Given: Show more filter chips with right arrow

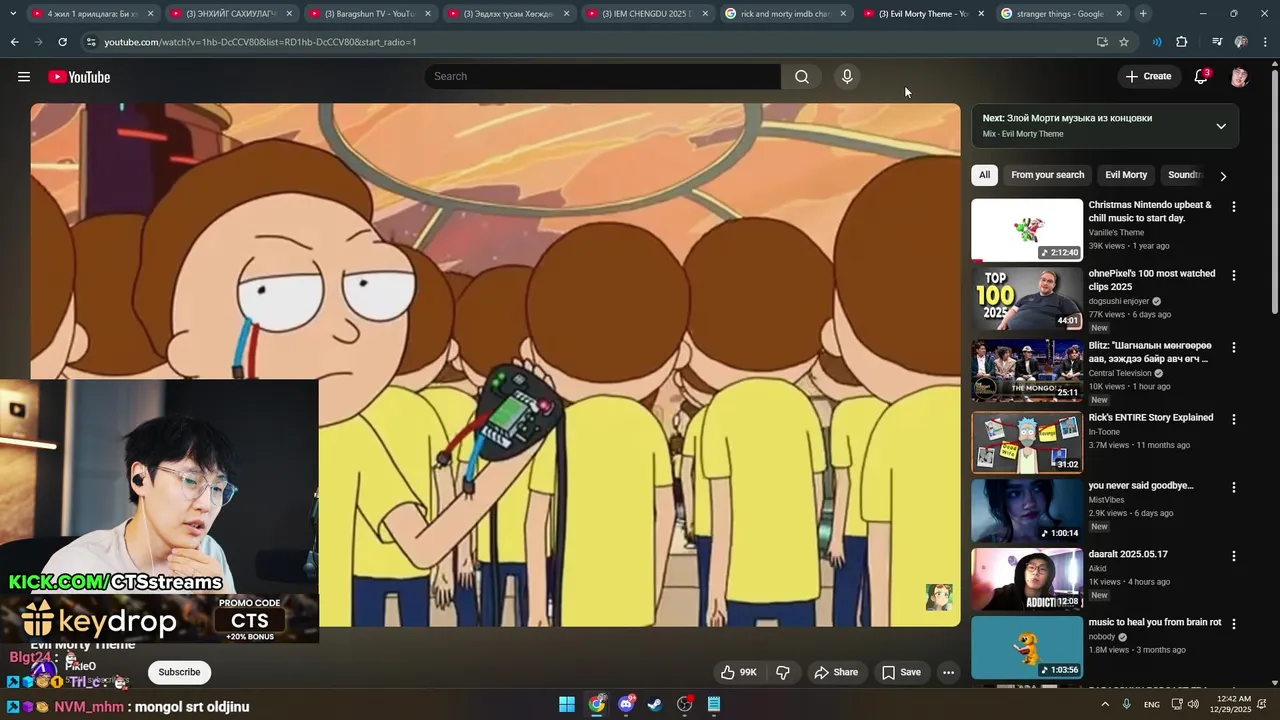Looking at the screenshot, I should point(1222,176).
